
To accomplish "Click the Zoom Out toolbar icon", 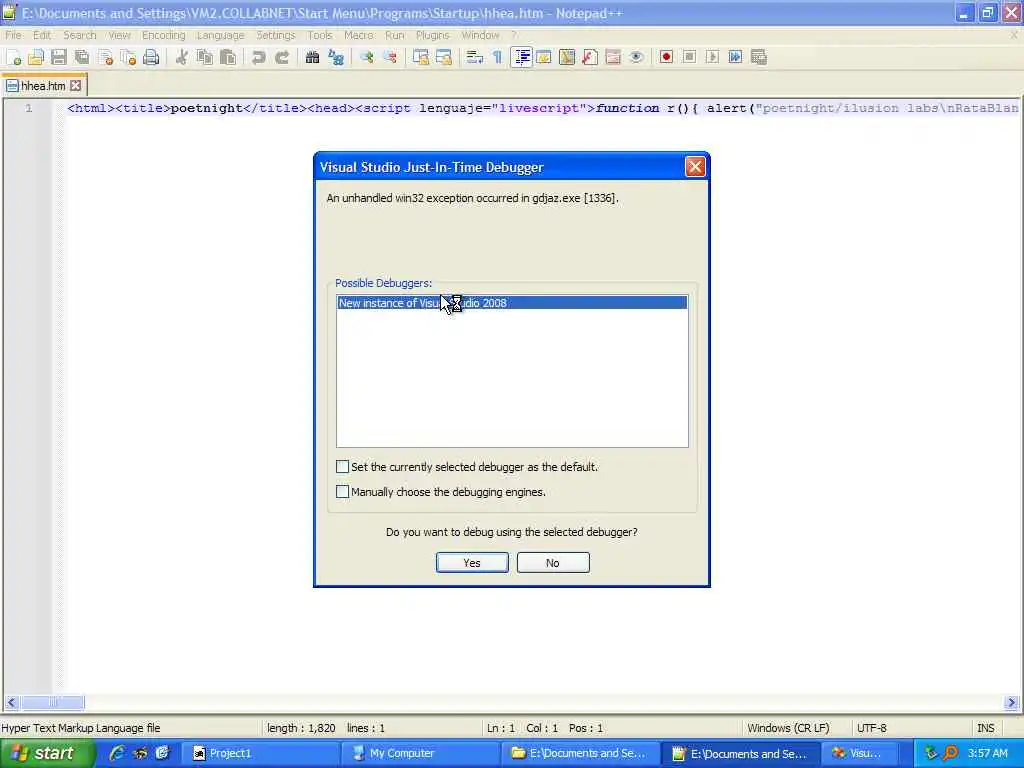I will (x=390, y=57).
